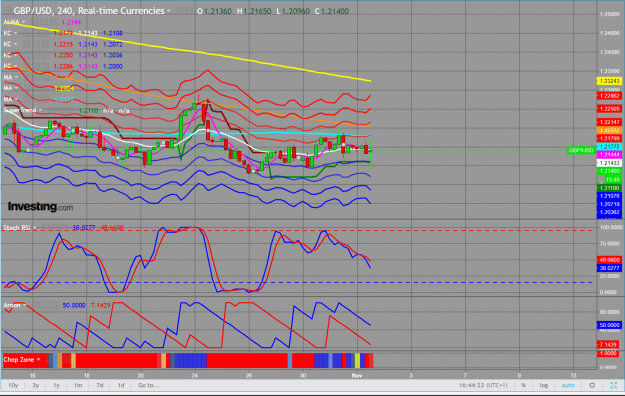Viewport: 625px width, 396px height.
Task: Click the dark green 1.21100 SuperTrend label
Action: click(x=609, y=188)
